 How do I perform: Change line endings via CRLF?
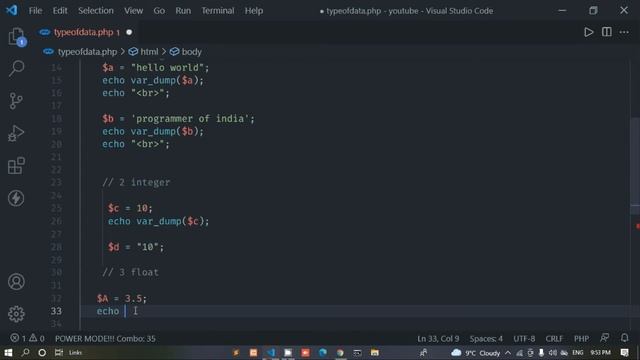554,338
